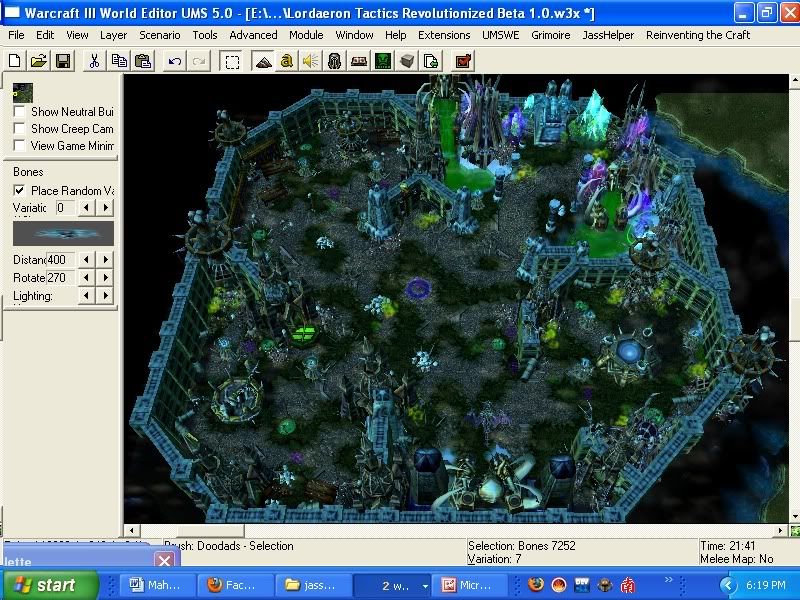
Task: Toggle View Game Minimap checkbox
Action: click(19, 145)
